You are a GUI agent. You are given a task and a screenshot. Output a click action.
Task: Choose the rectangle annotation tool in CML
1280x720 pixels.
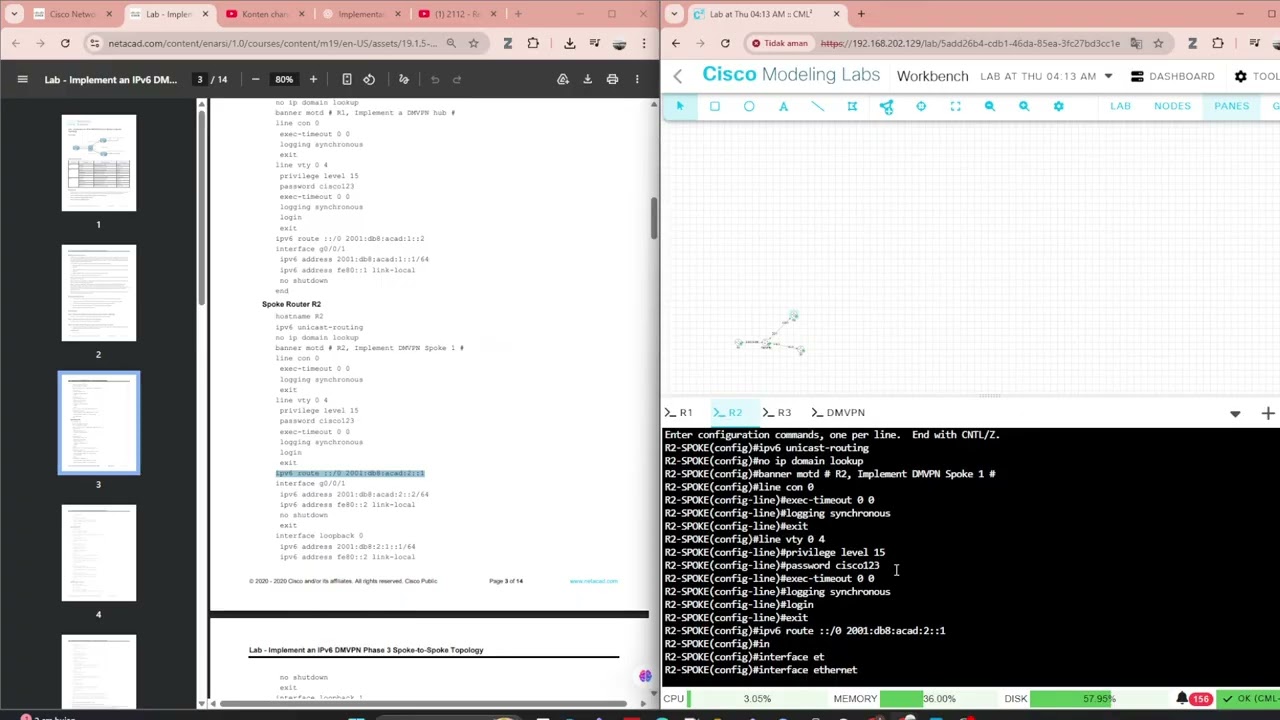click(x=715, y=106)
